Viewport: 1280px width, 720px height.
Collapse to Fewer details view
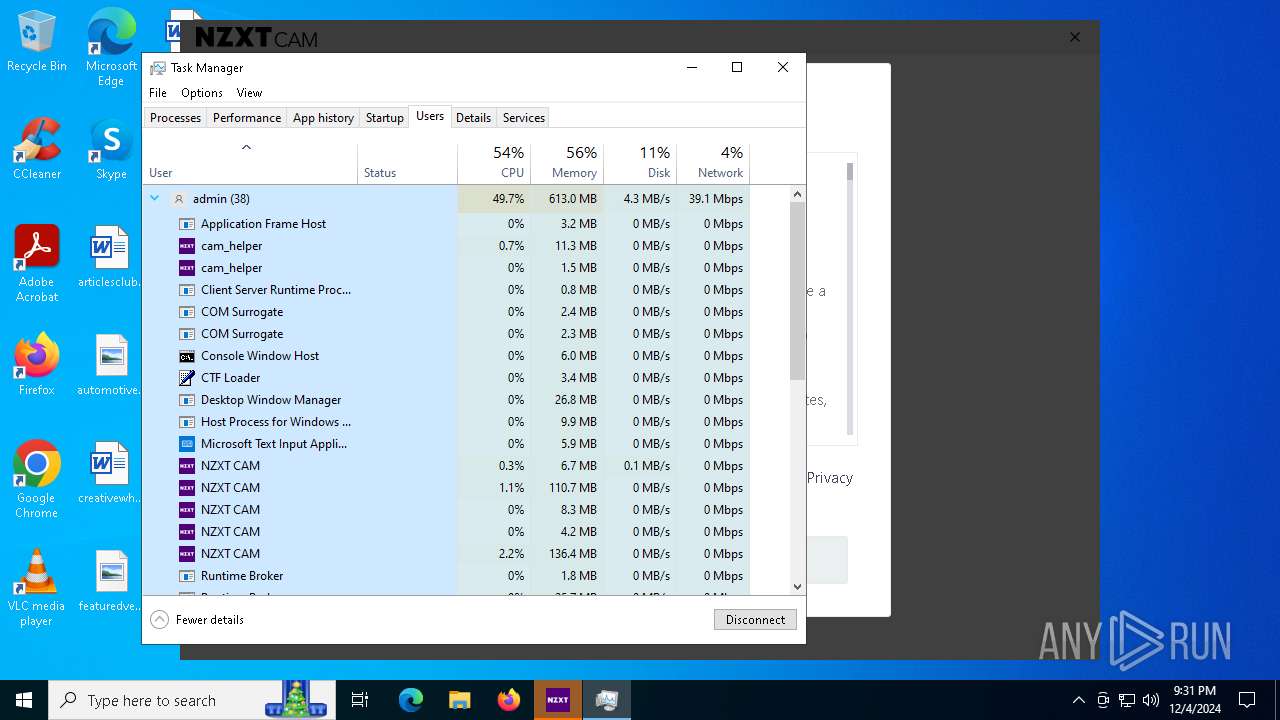(197, 620)
